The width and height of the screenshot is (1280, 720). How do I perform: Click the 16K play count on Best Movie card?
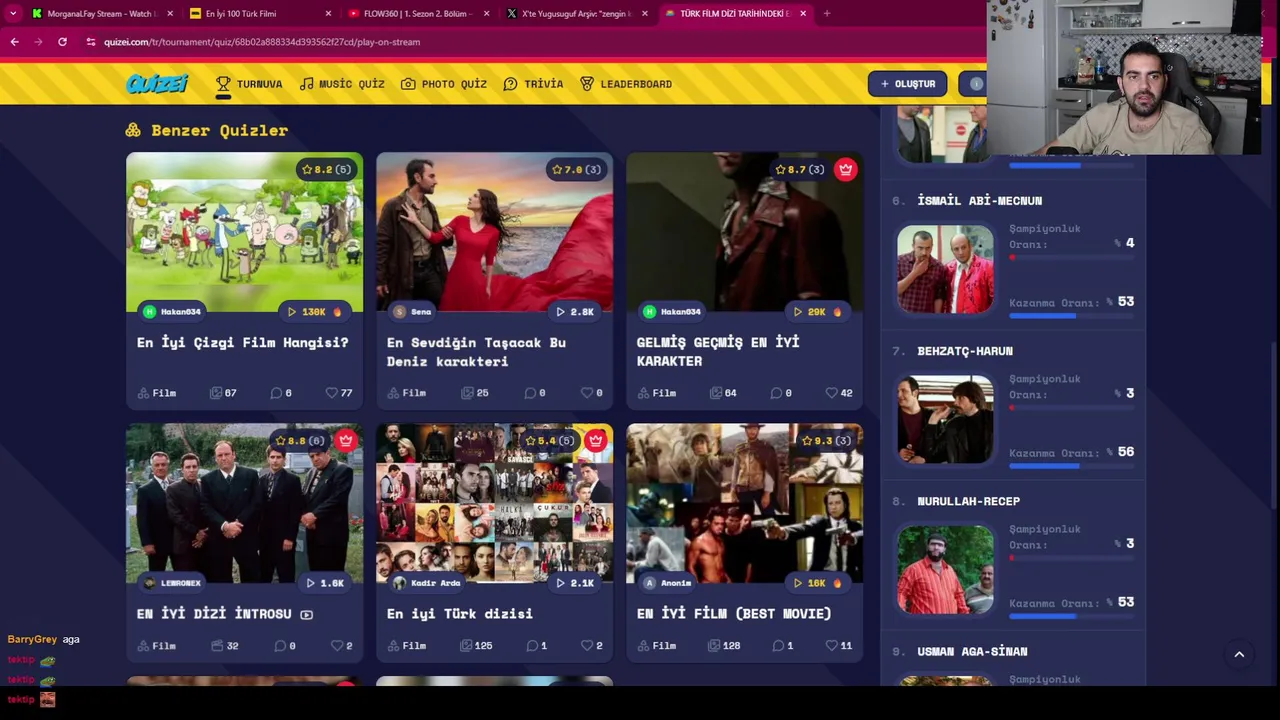tap(817, 583)
